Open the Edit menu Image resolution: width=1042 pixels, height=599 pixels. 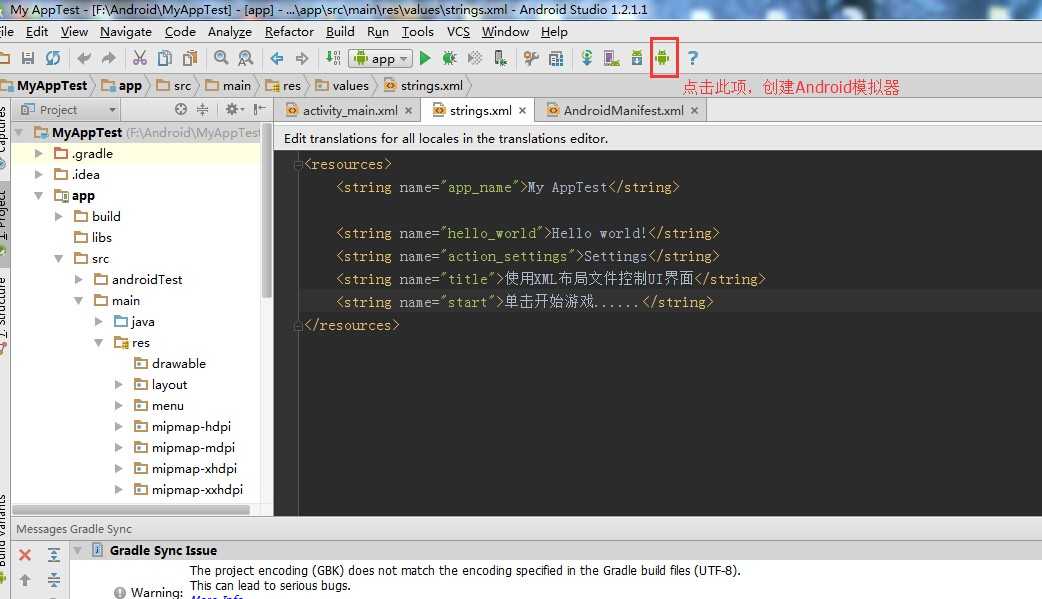[37, 32]
